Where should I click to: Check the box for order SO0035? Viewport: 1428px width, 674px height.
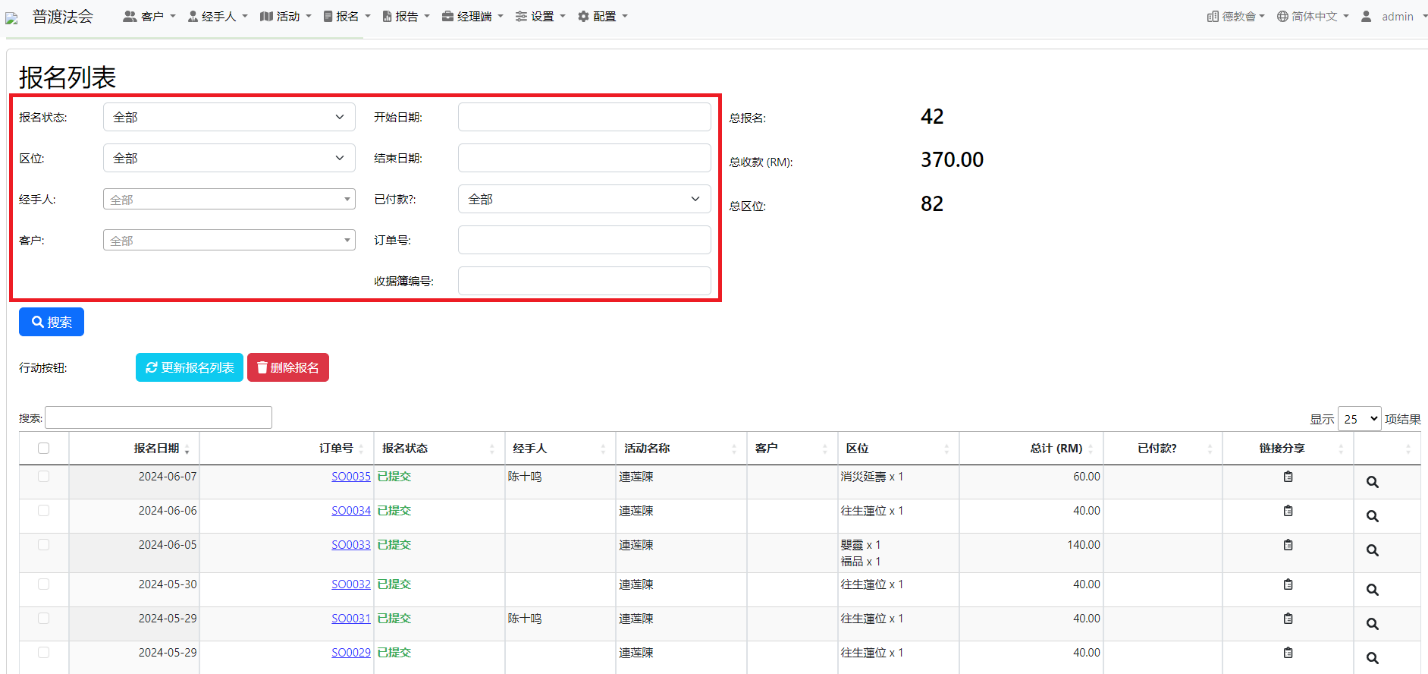click(x=43, y=476)
